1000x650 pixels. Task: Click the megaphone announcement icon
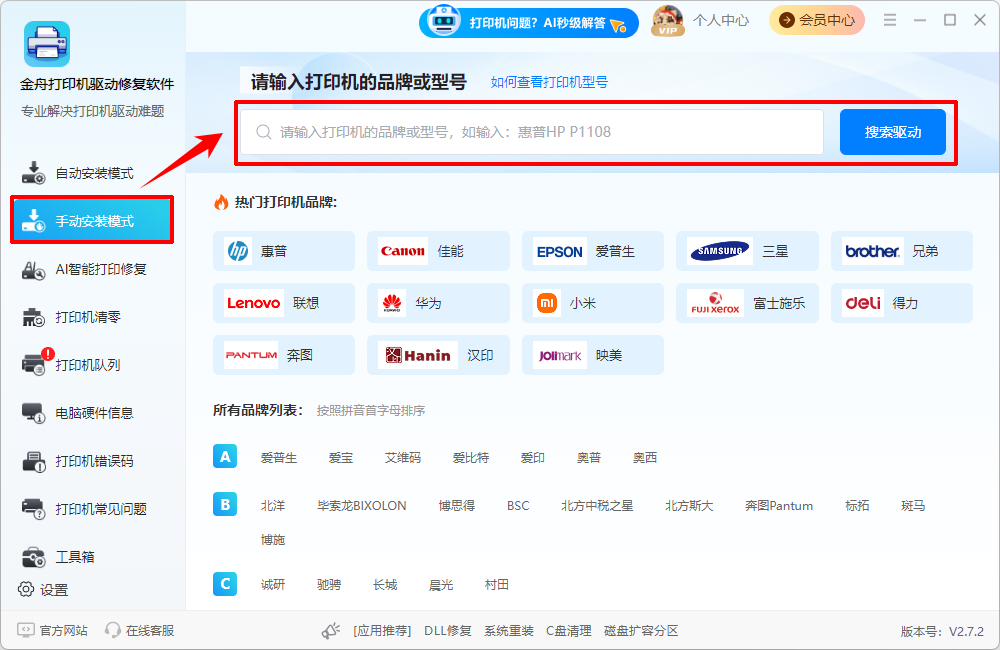click(x=330, y=631)
